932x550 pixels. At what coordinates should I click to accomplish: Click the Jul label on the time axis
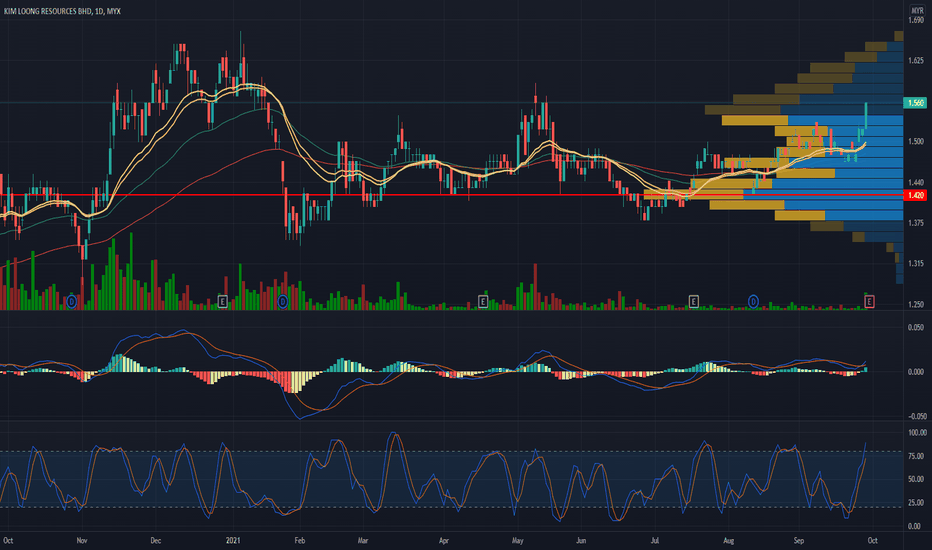click(x=654, y=540)
